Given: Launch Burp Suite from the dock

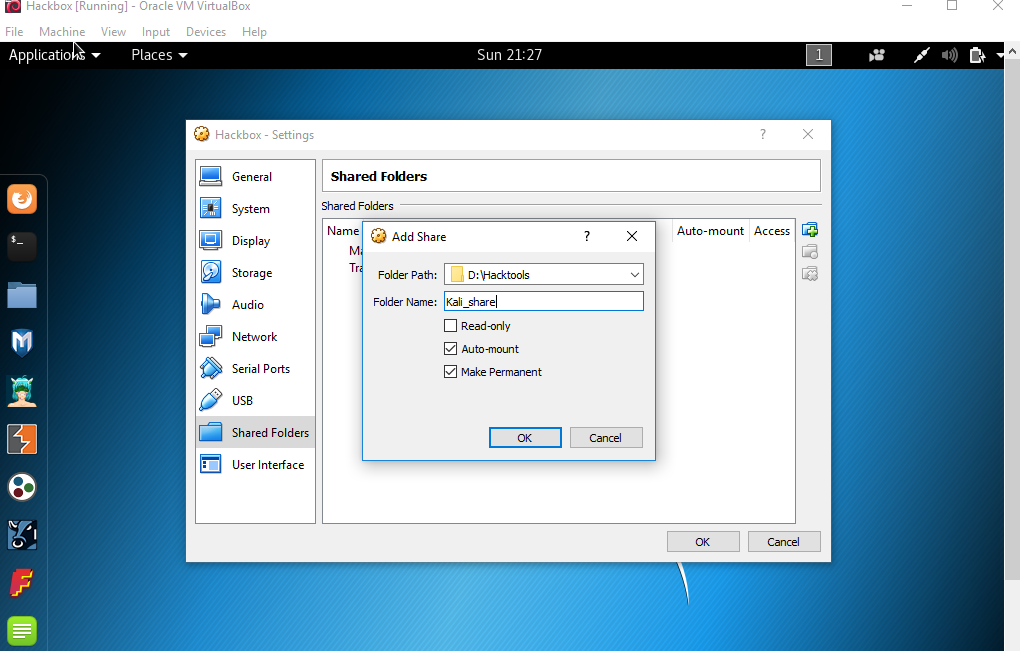Looking at the screenshot, I should coord(22,439).
